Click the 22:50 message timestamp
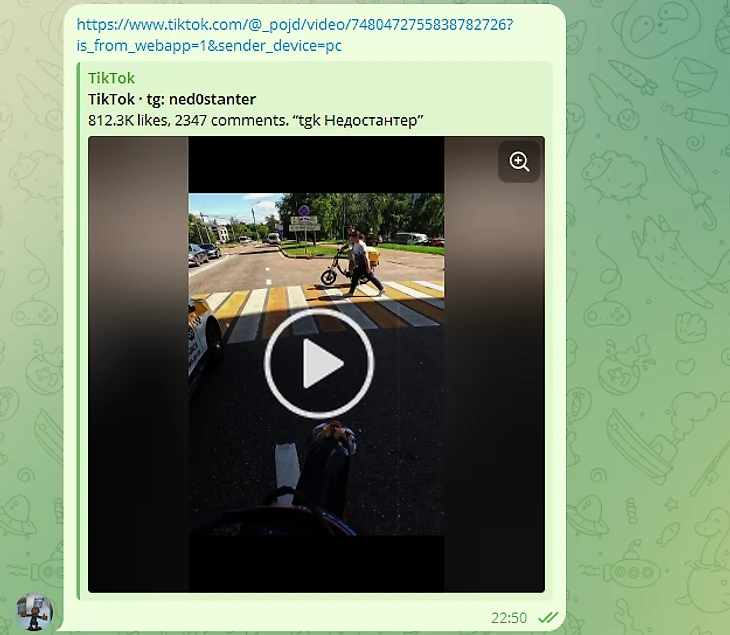The height and width of the screenshot is (635, 730). (x=509, y=618)
